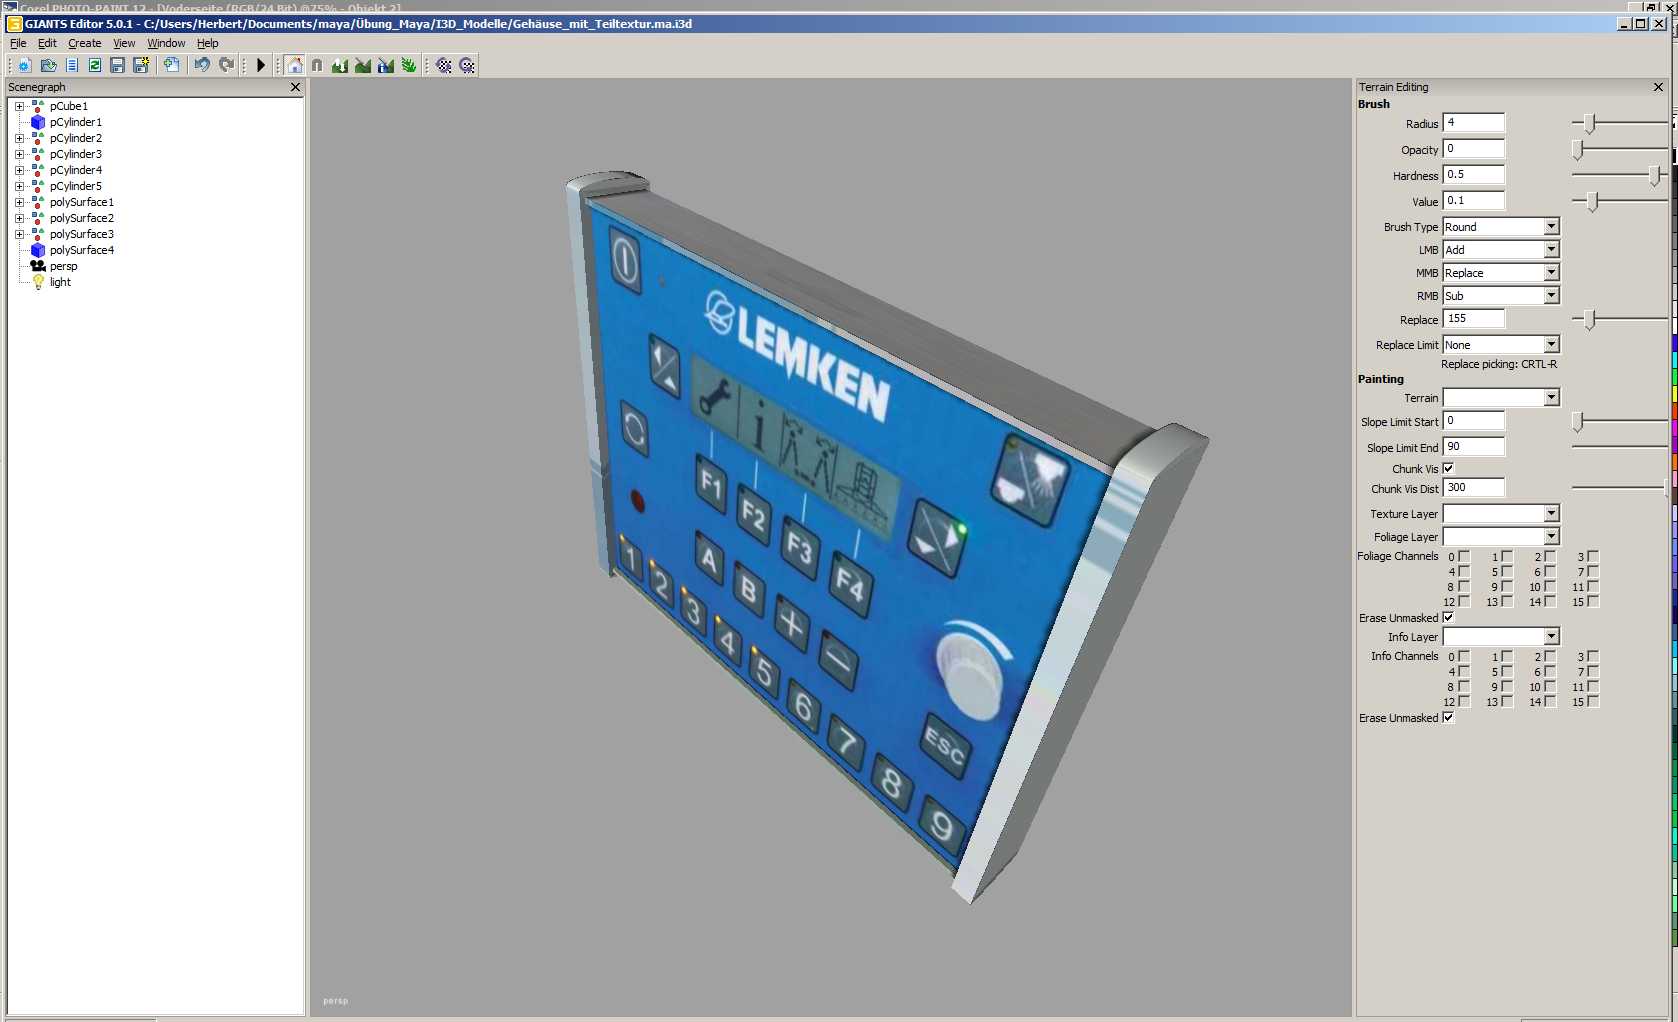
Task: Click the Slope Limit End input field
Action: point(1474,447)
